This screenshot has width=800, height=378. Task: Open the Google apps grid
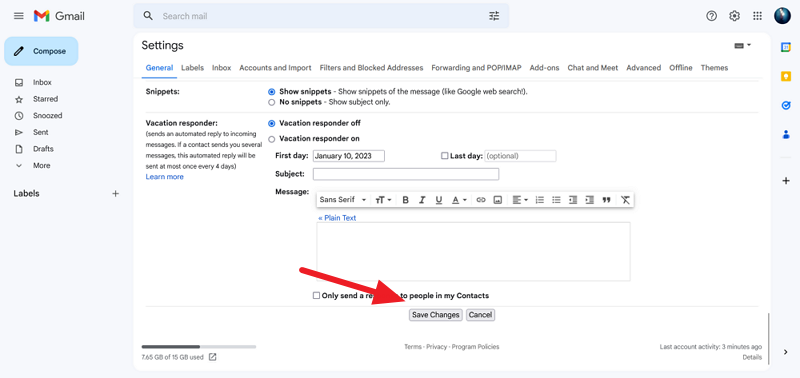pyautogui.click(x=757, y=16)
